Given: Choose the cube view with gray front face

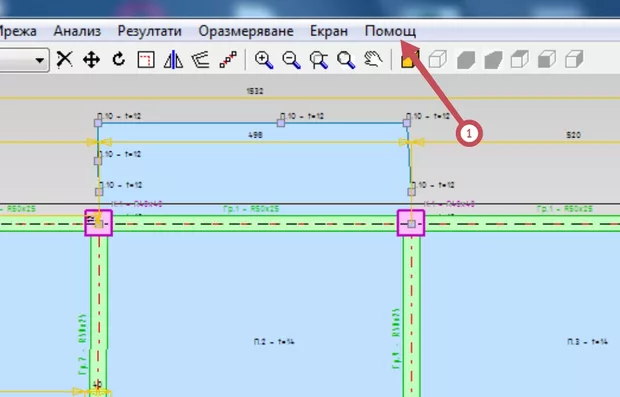Looking at the screenshot, I should coord(547,60).
